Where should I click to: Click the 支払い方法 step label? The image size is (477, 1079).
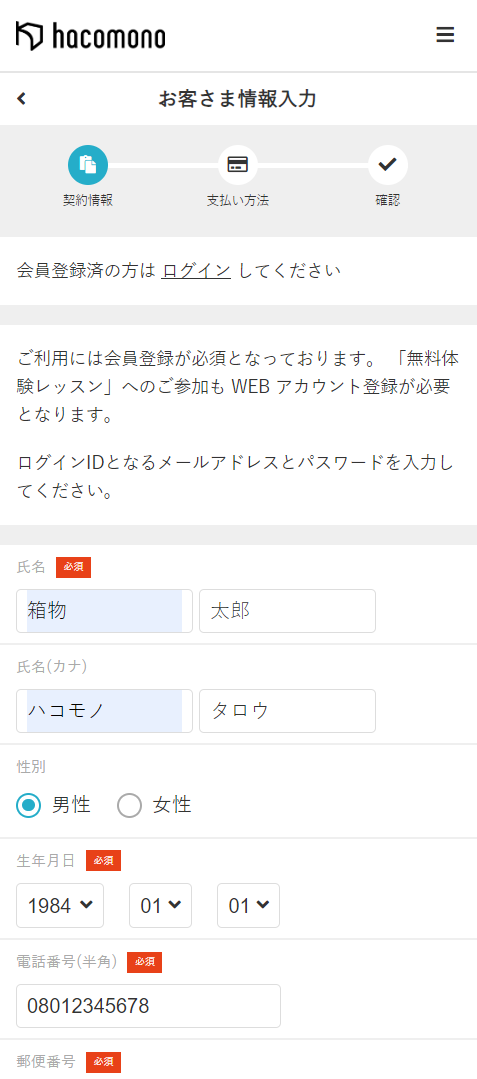point(237,201)
